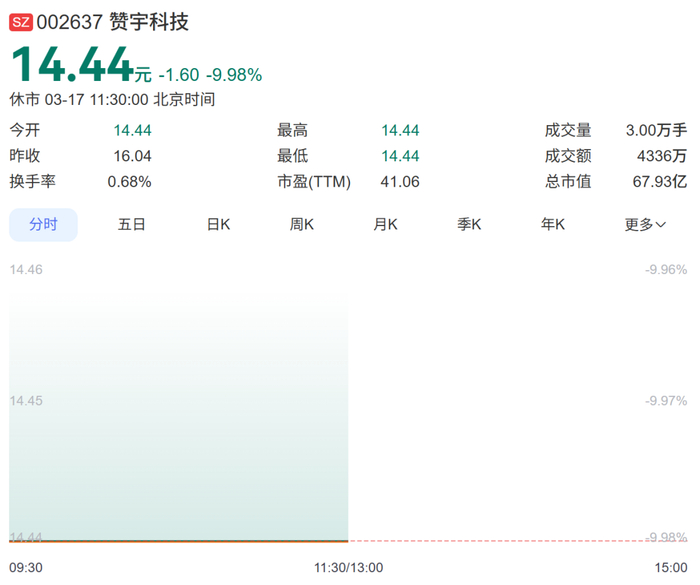
Task: Click the 最低 label
Action: point(292,156)
